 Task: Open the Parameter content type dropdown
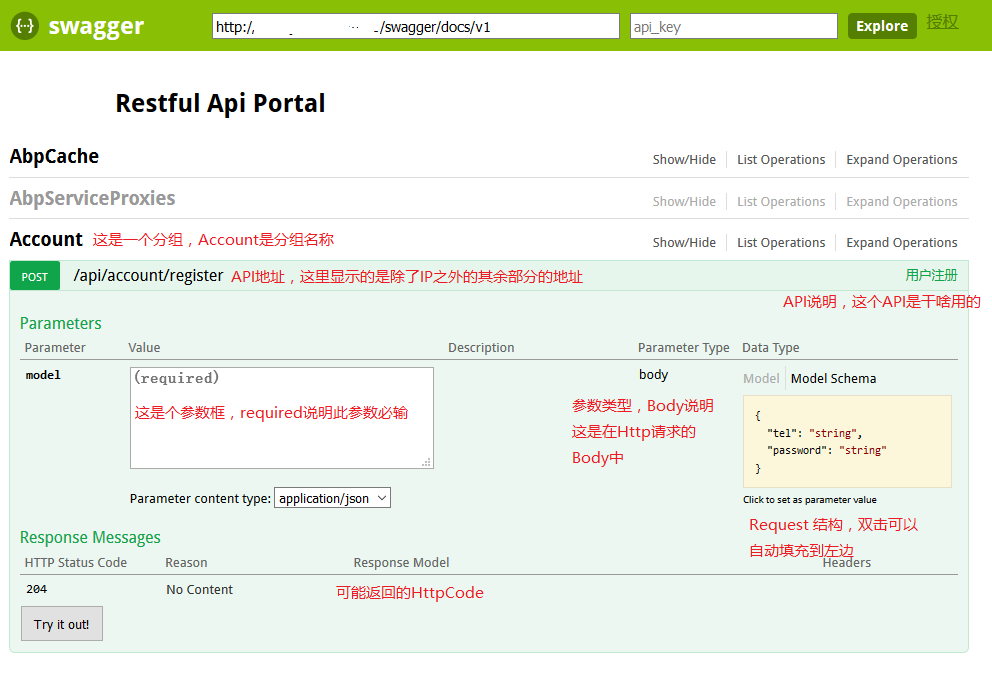(332, 498)
